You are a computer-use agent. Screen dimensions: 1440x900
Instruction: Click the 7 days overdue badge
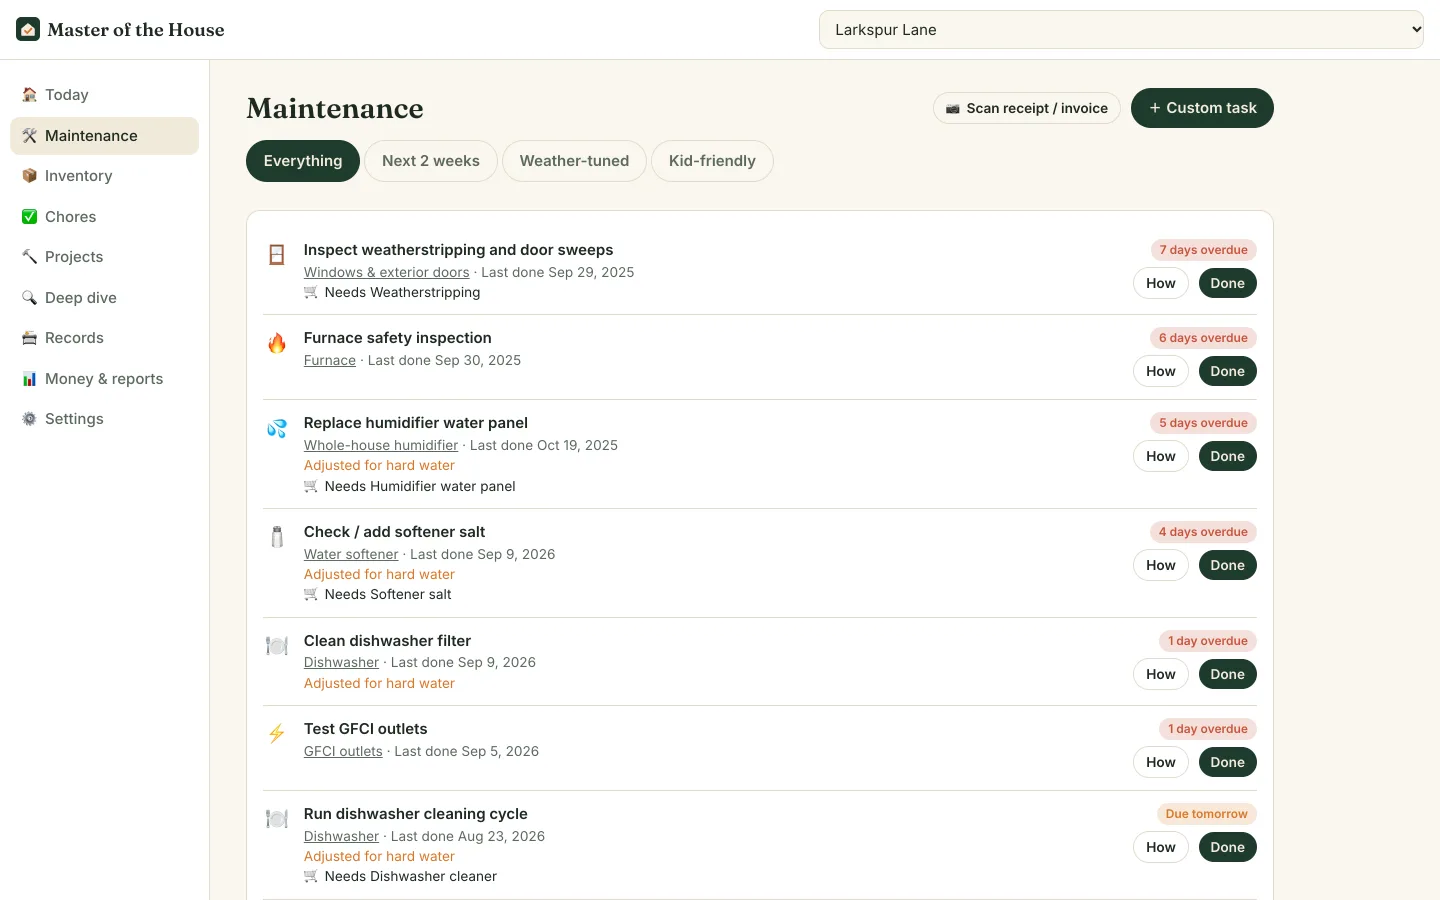coord(1203,250)
